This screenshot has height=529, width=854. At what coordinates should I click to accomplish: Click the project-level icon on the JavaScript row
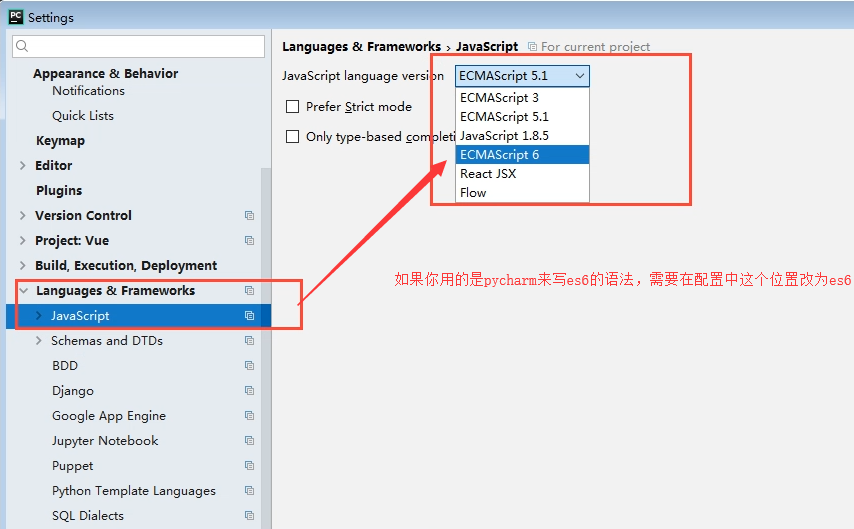249,316
